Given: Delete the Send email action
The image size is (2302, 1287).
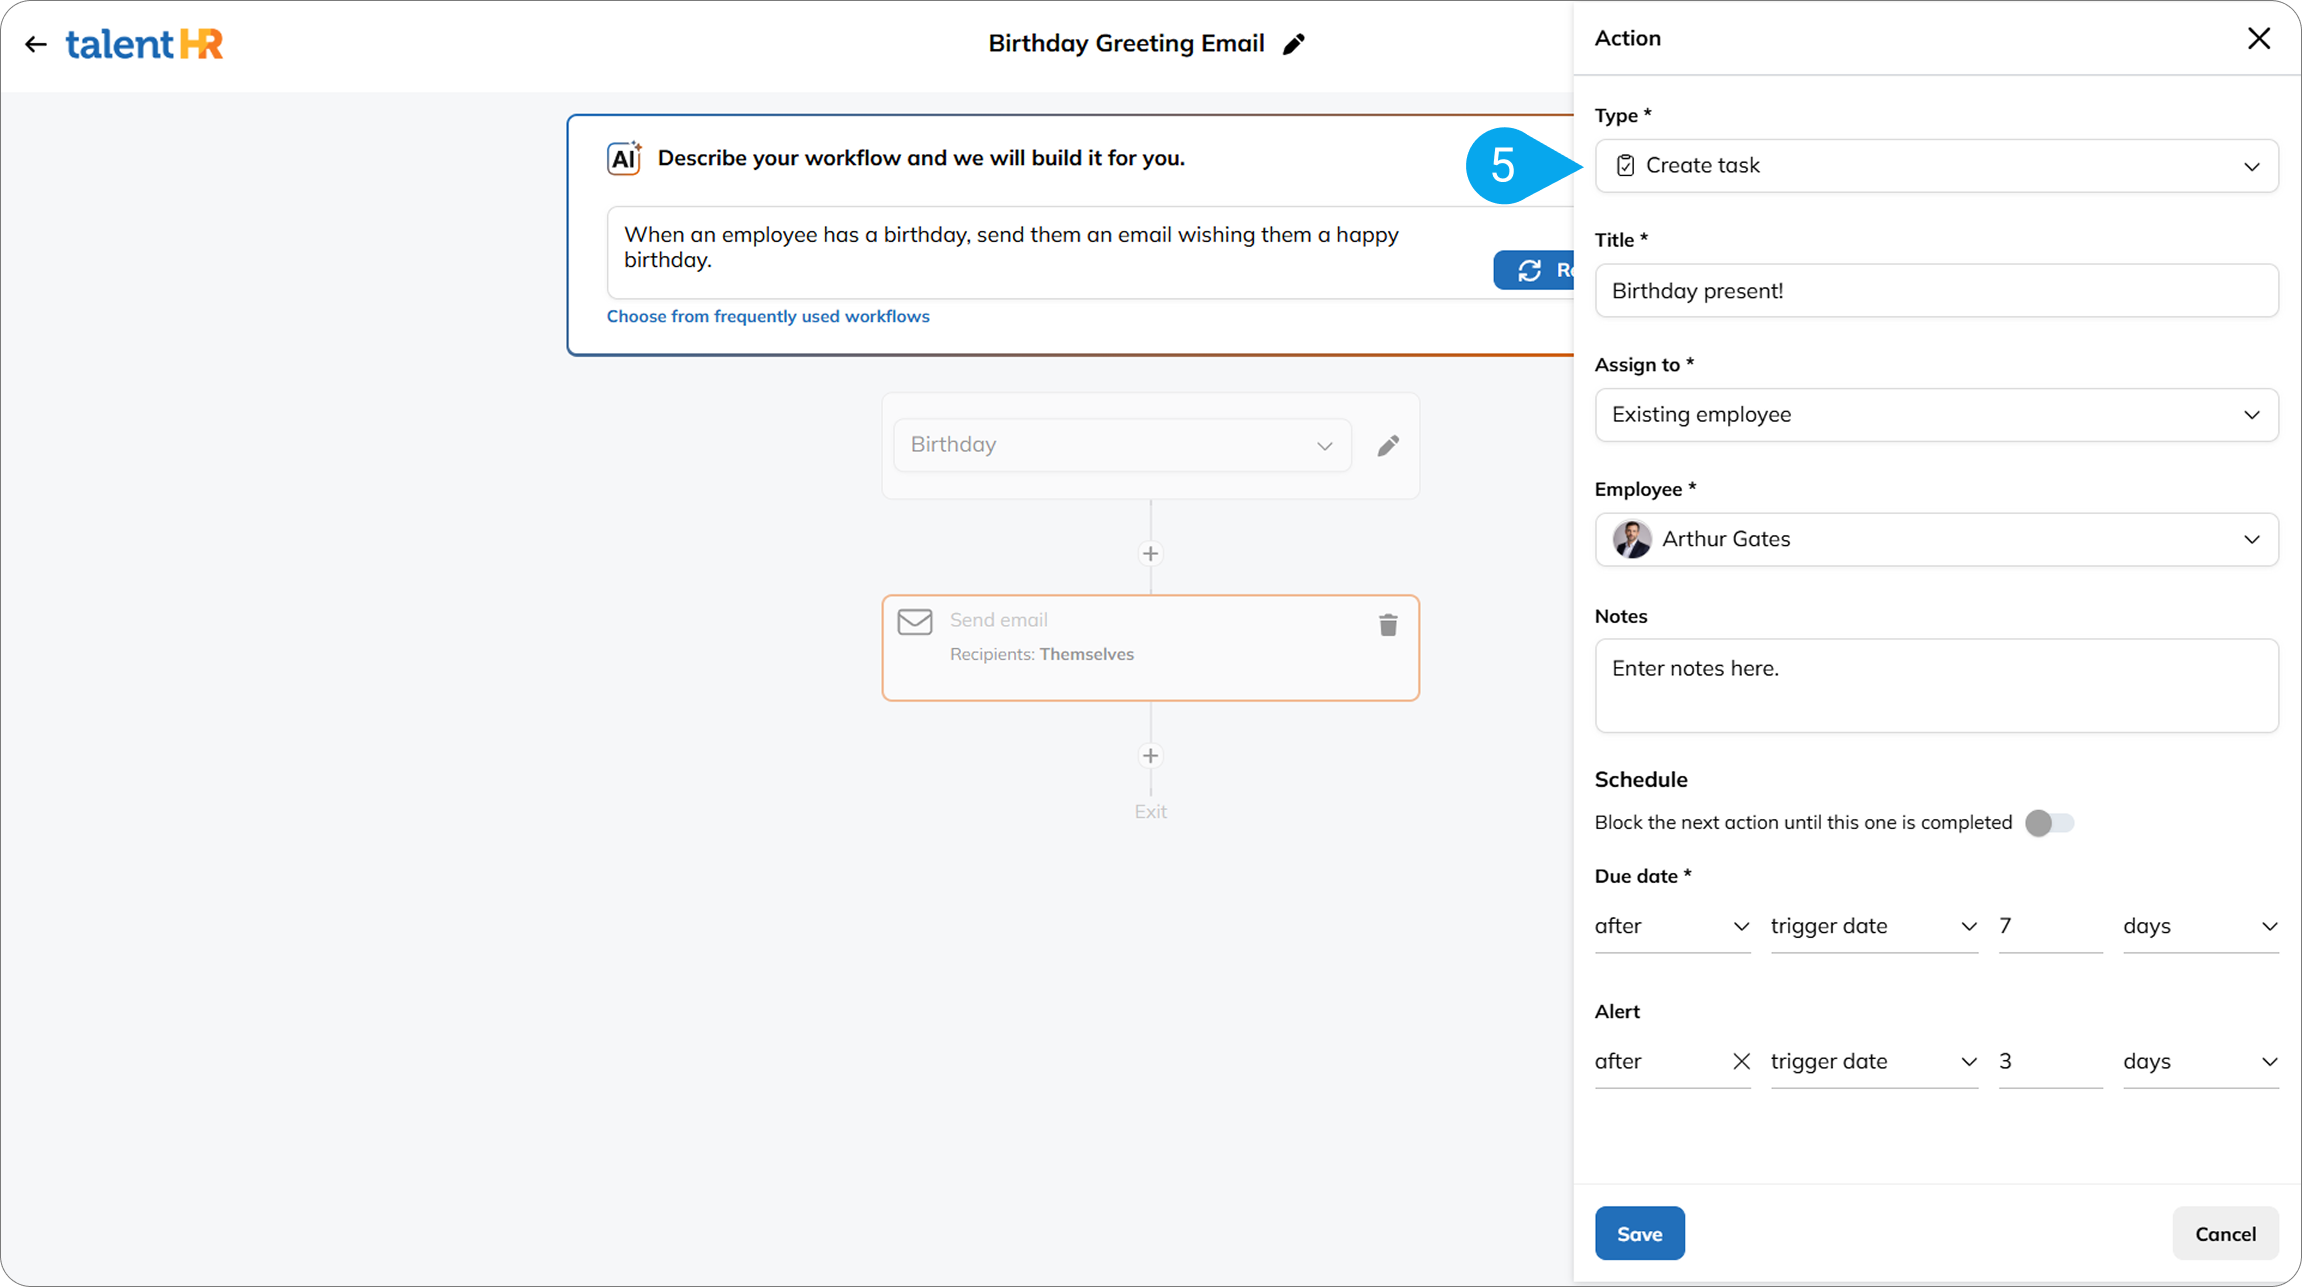Looking at the screenshot, I should (x=1388, y=625).
